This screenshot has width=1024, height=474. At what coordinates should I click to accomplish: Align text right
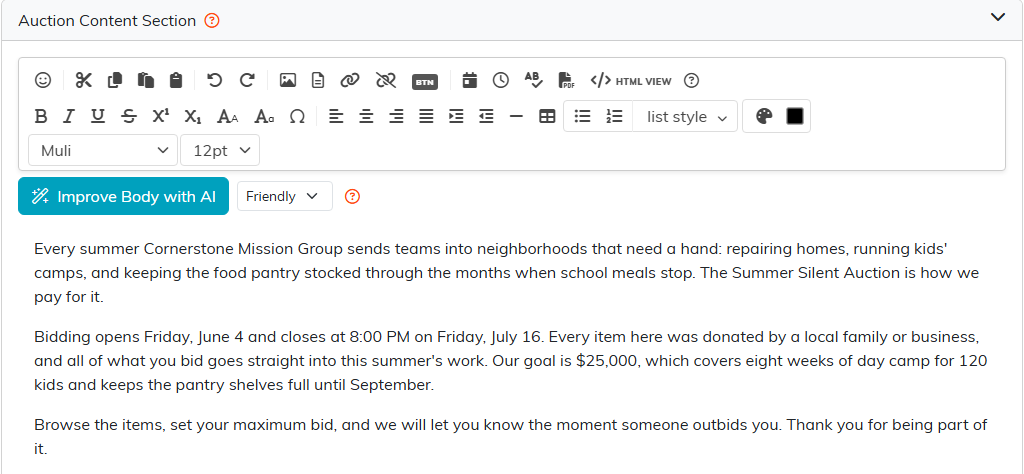coord(396,117)
